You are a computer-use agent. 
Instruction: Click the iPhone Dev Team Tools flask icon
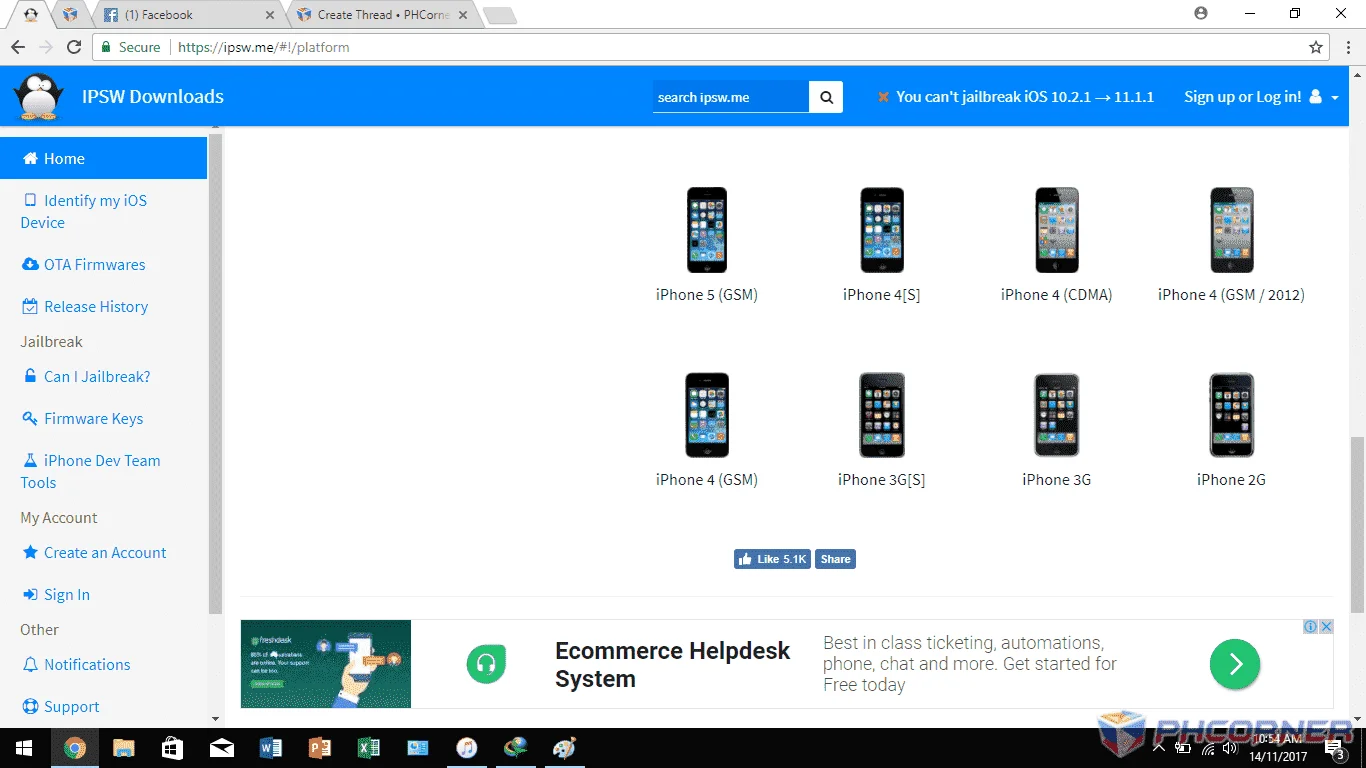tap(30, 461)
